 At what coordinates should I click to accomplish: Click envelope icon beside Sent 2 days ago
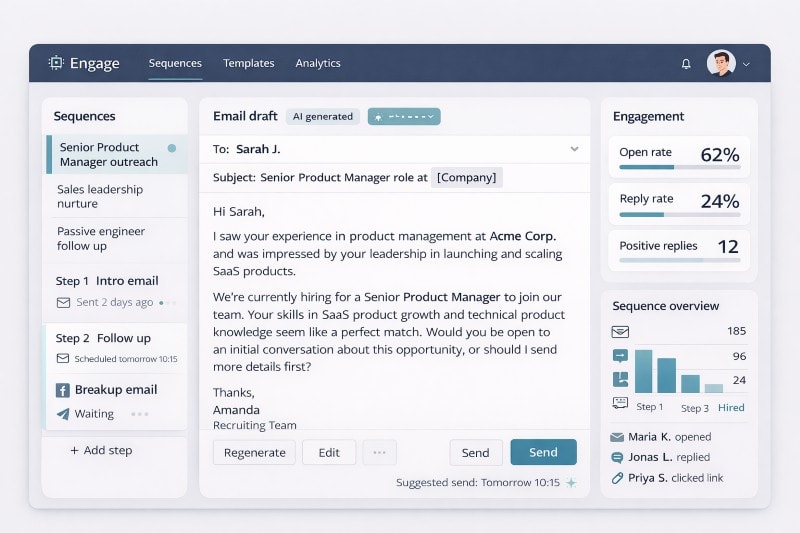(x=63, y=302)
